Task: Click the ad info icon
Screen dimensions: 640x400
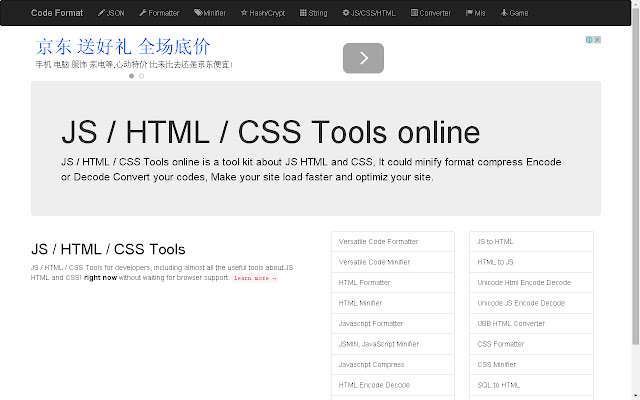Action: 589,40
